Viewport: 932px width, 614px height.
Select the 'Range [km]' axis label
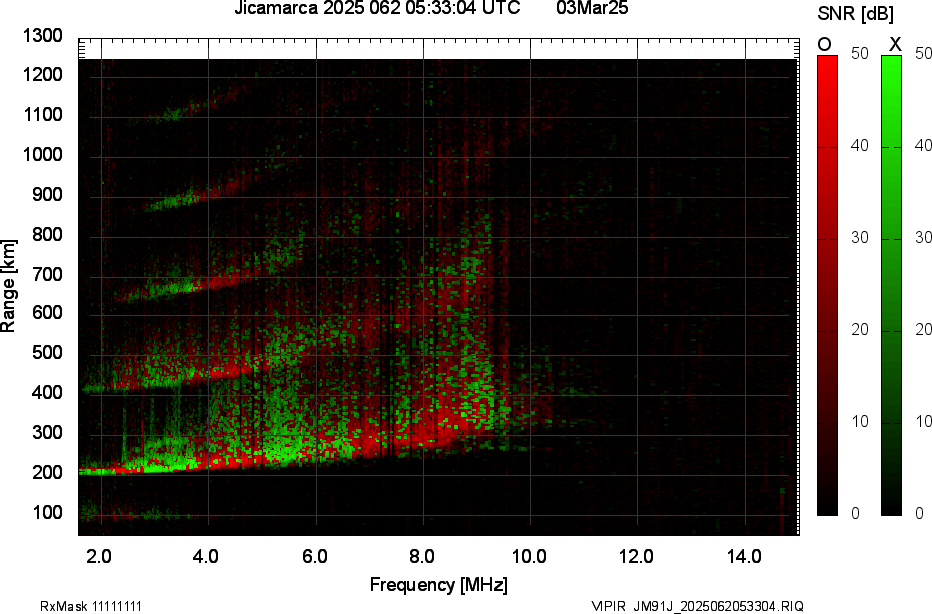click(8, 286)
